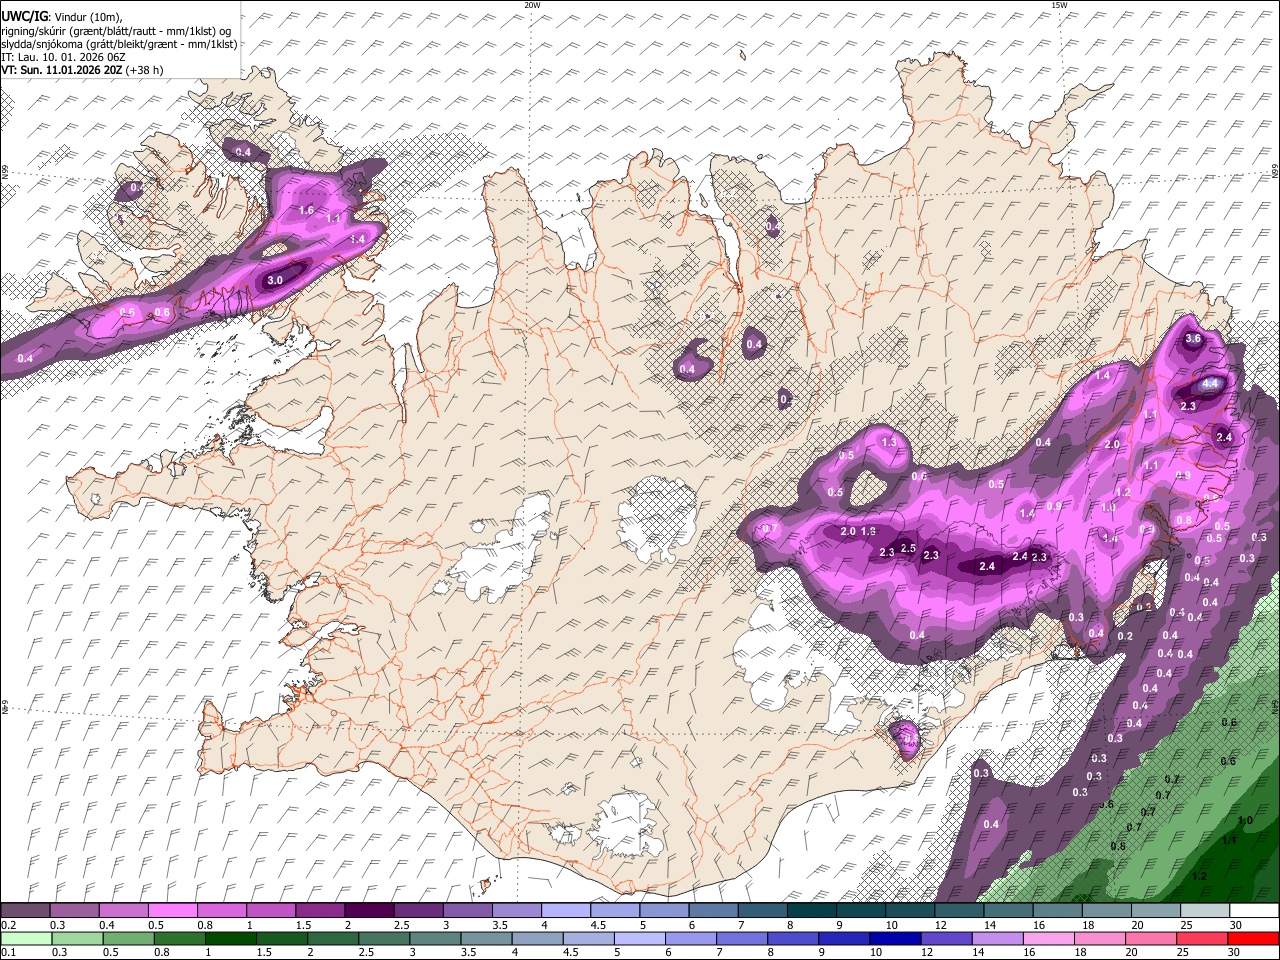The width and height of the screenshot is (1280, 960).
Task: Click the lavender 4 swatch in upper legend
Action: pyautogui.click(x=566, y=911)
